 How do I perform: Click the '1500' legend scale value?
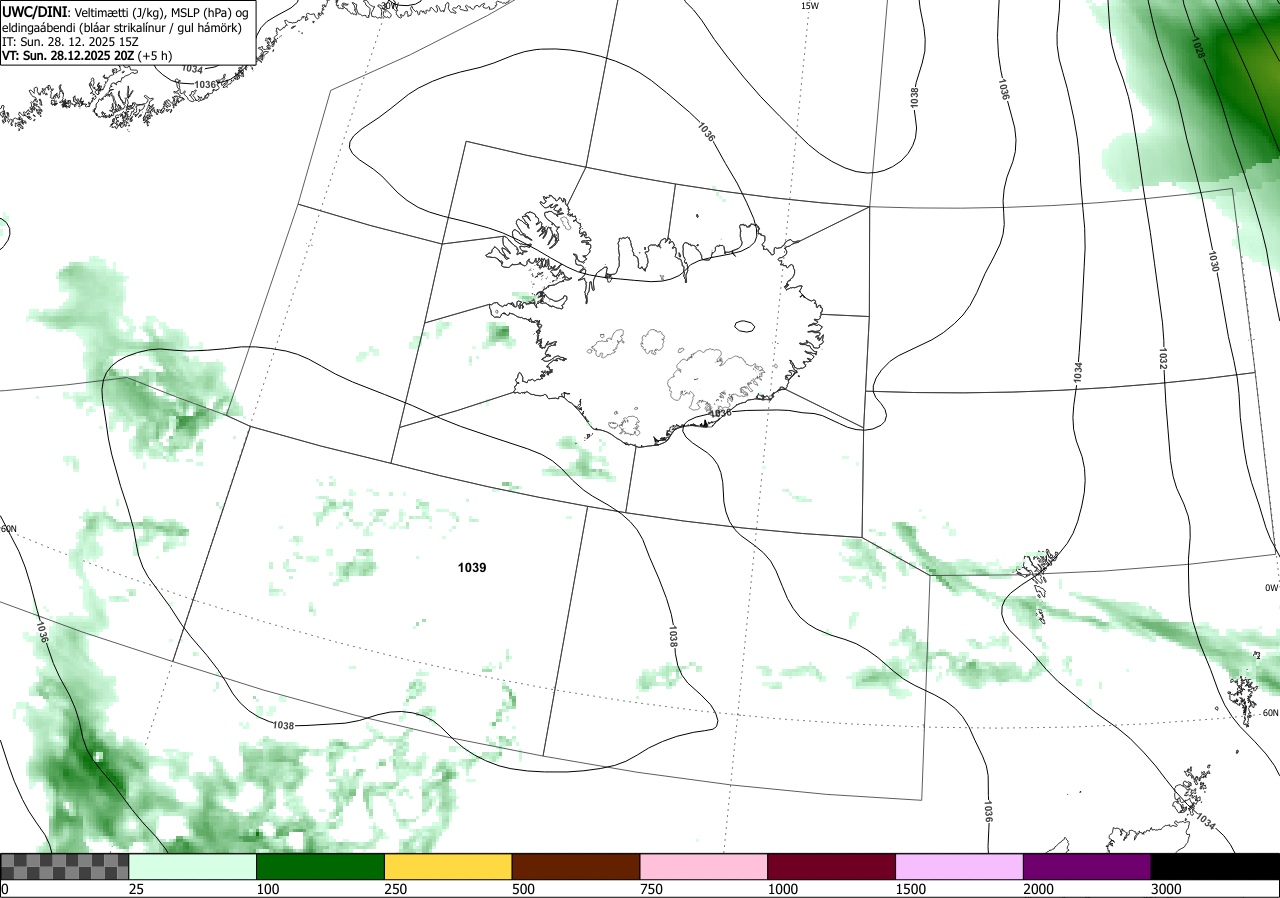click(x=911, y=889)
